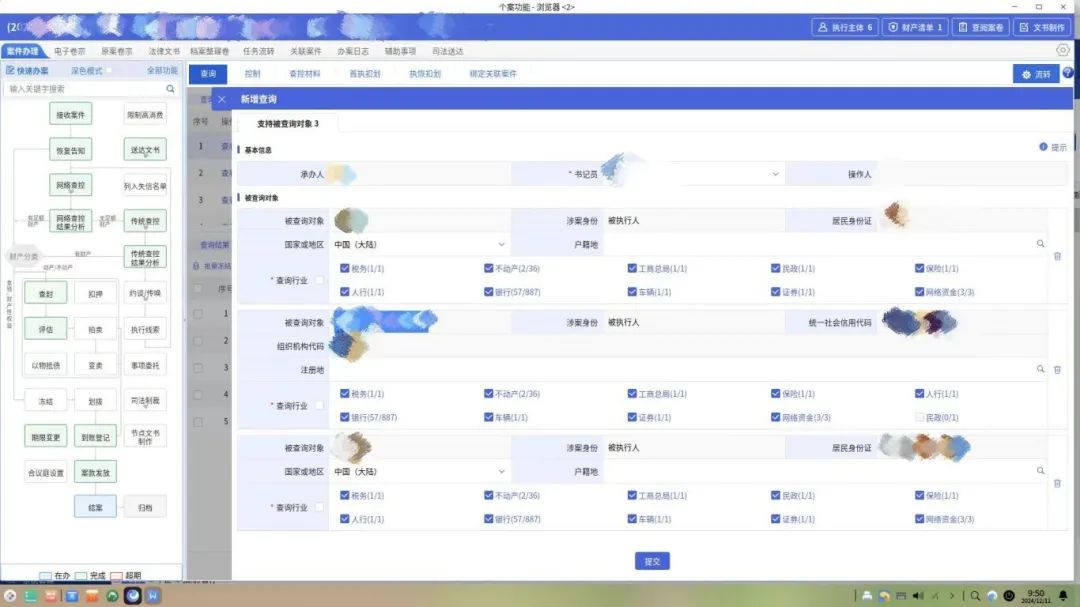Delete the third queried person with trash icon
This screenshot has height=607, width=1080.
(x=1057, y=484)
